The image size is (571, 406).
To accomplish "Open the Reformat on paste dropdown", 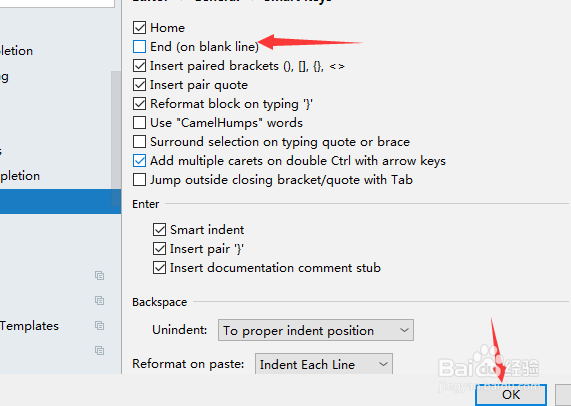I will click(324, 364).
